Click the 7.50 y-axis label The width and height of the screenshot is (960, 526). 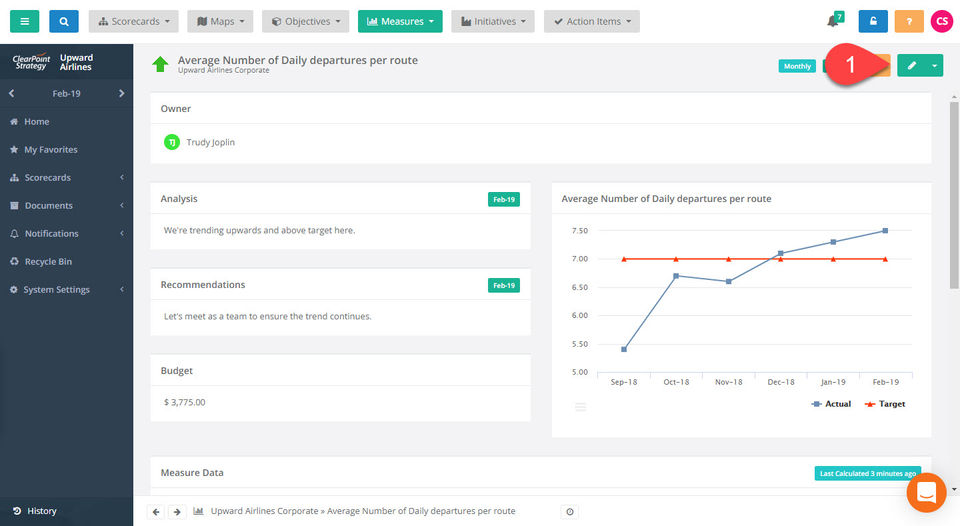[580, 231]
